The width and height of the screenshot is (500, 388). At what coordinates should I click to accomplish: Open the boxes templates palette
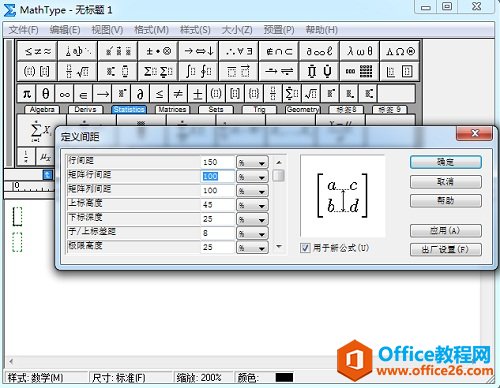pyautogui.click(x=400, y=71)
